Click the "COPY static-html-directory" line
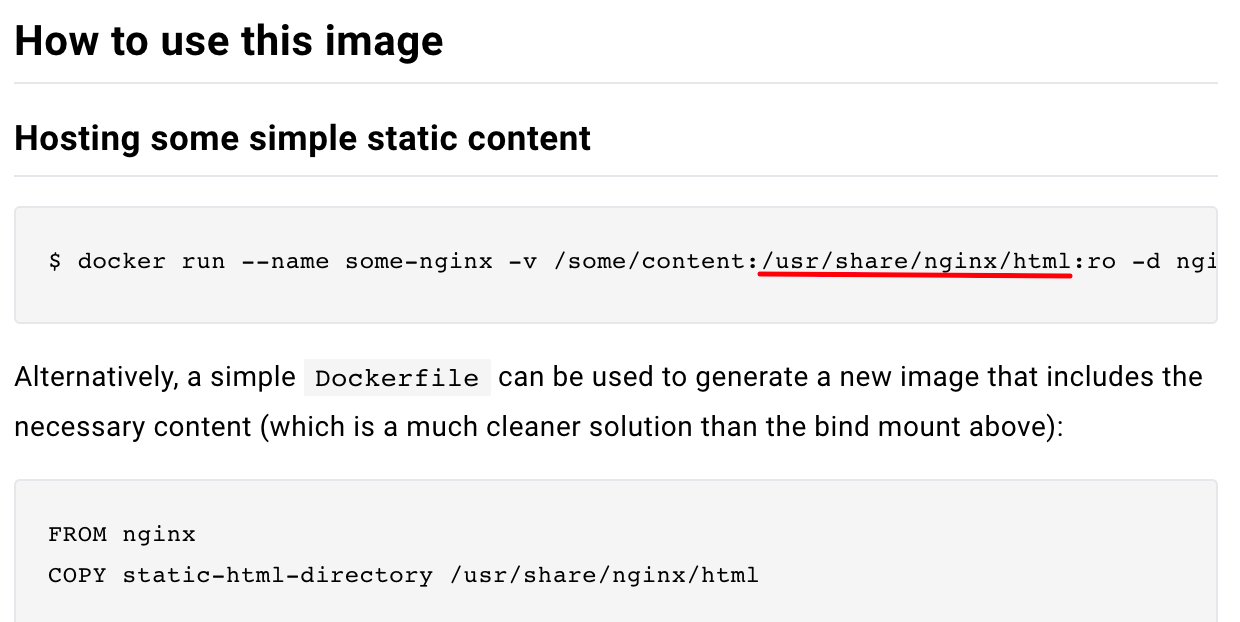This screenshot has width=1240, height=622. point(240,575)
